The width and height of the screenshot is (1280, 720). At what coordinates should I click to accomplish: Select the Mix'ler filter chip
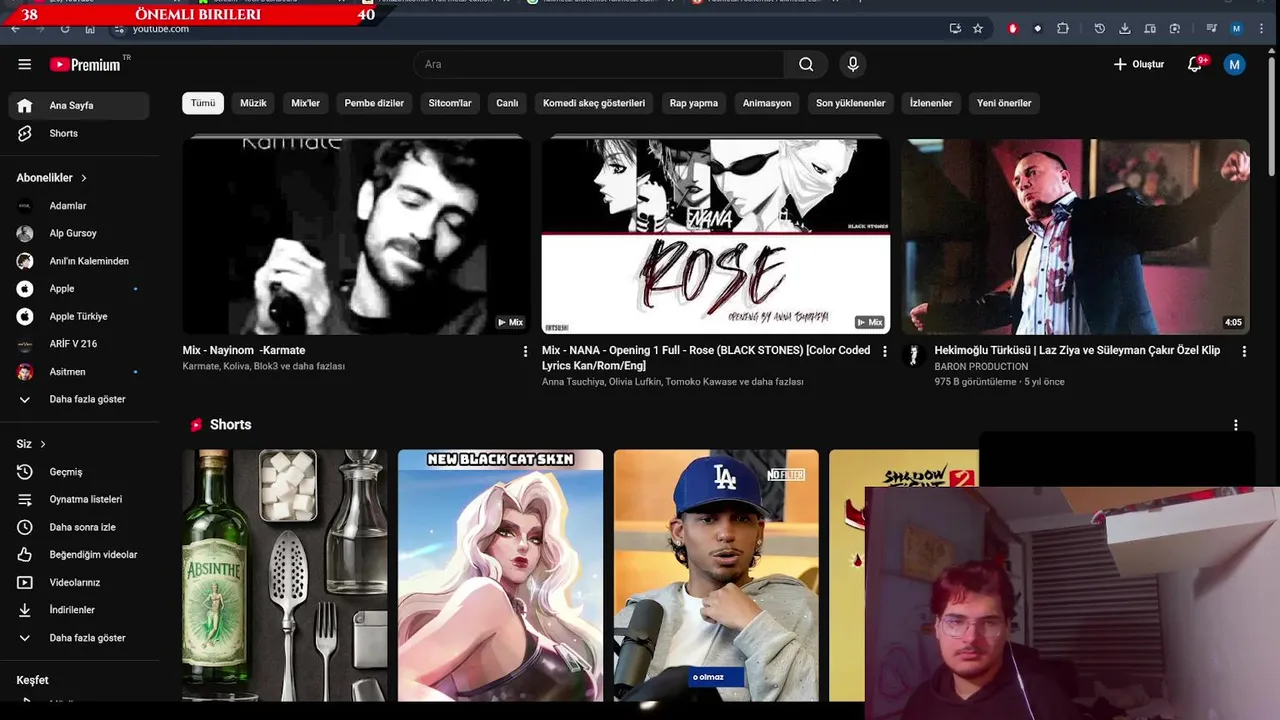(306, 103)
